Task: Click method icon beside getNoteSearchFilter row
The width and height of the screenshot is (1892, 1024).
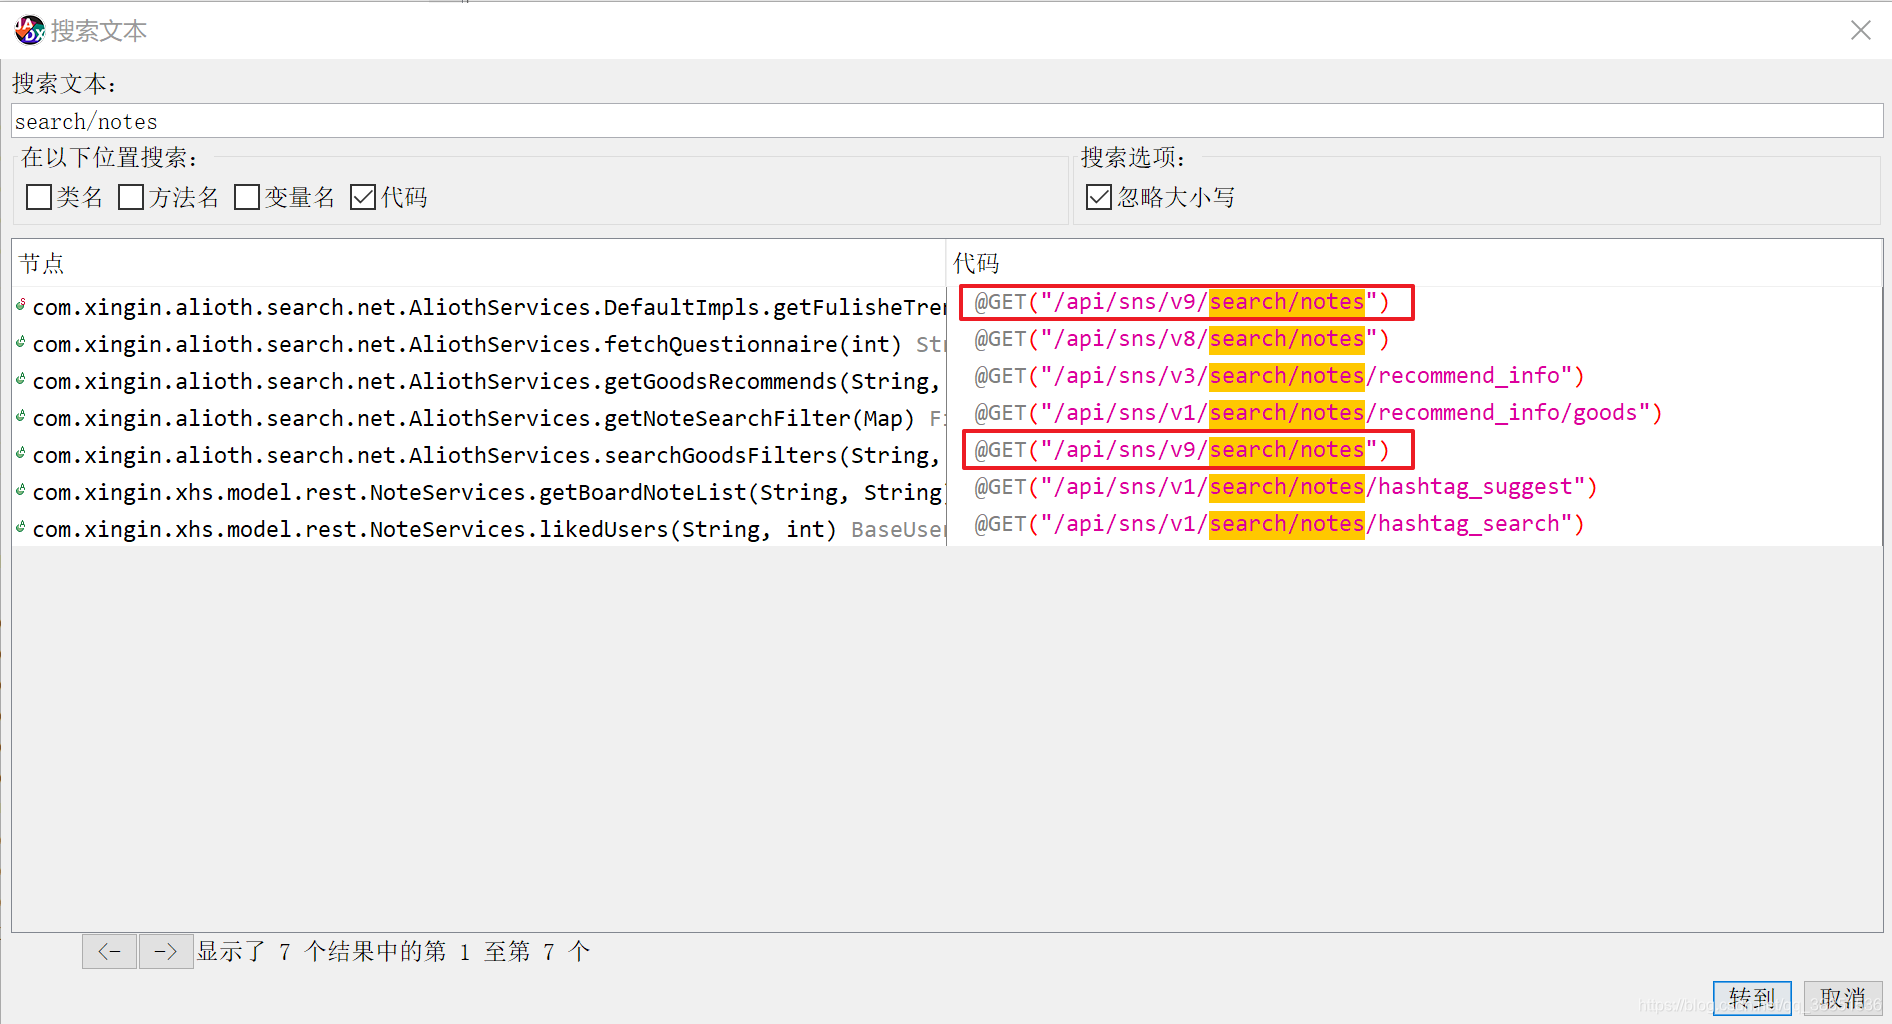Action: (21, 416)
